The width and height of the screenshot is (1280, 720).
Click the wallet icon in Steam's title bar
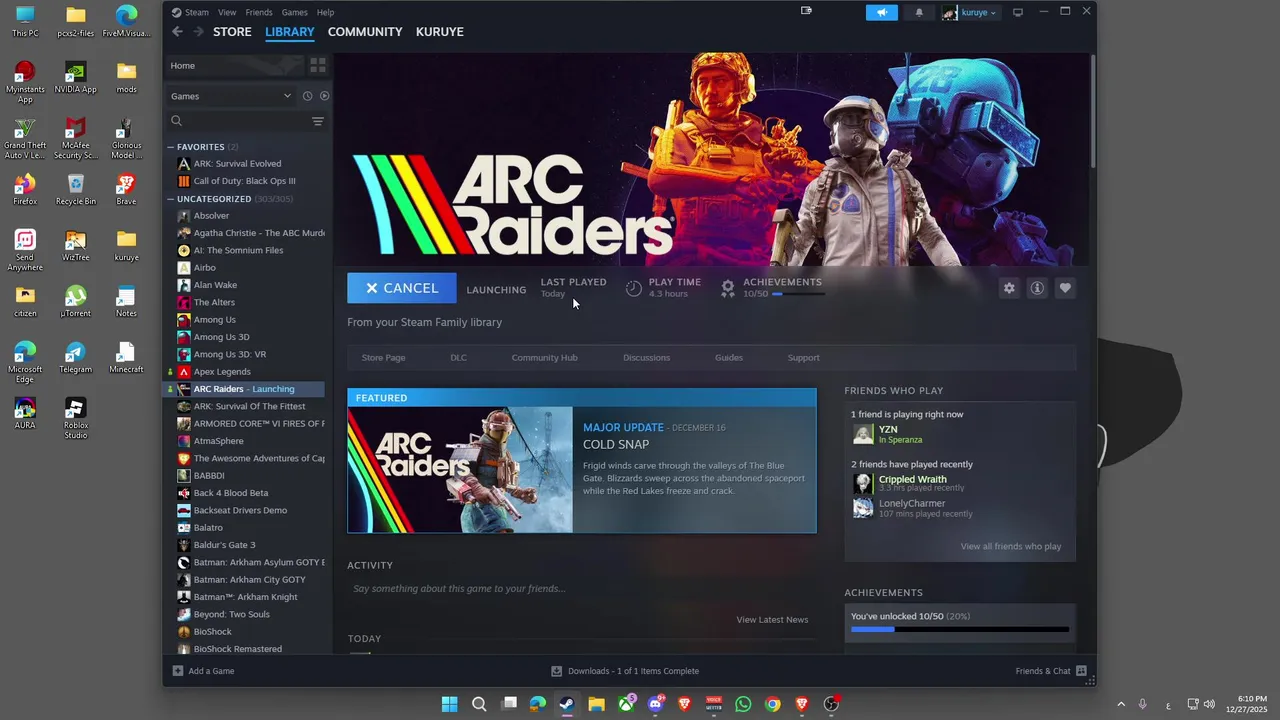coord(806,11)
